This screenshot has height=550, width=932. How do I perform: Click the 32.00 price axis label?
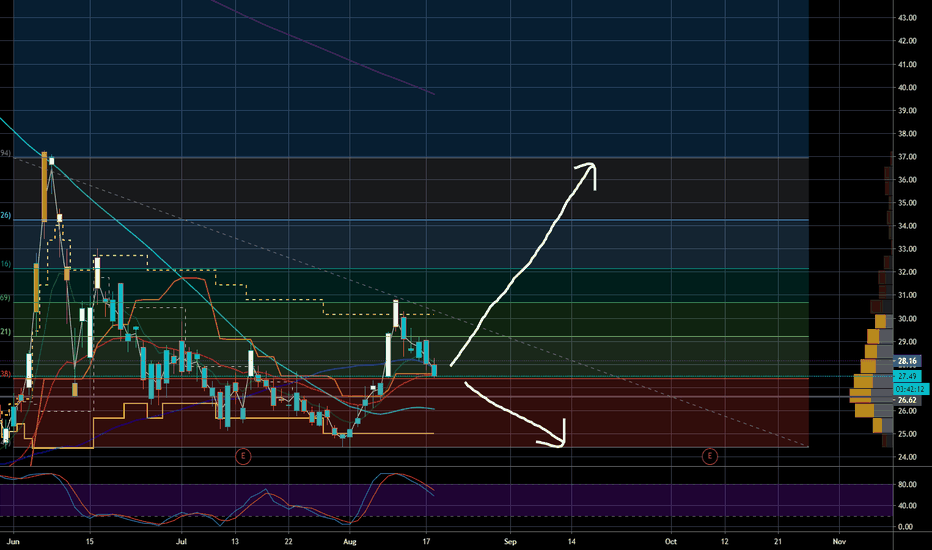coord(907,272)
